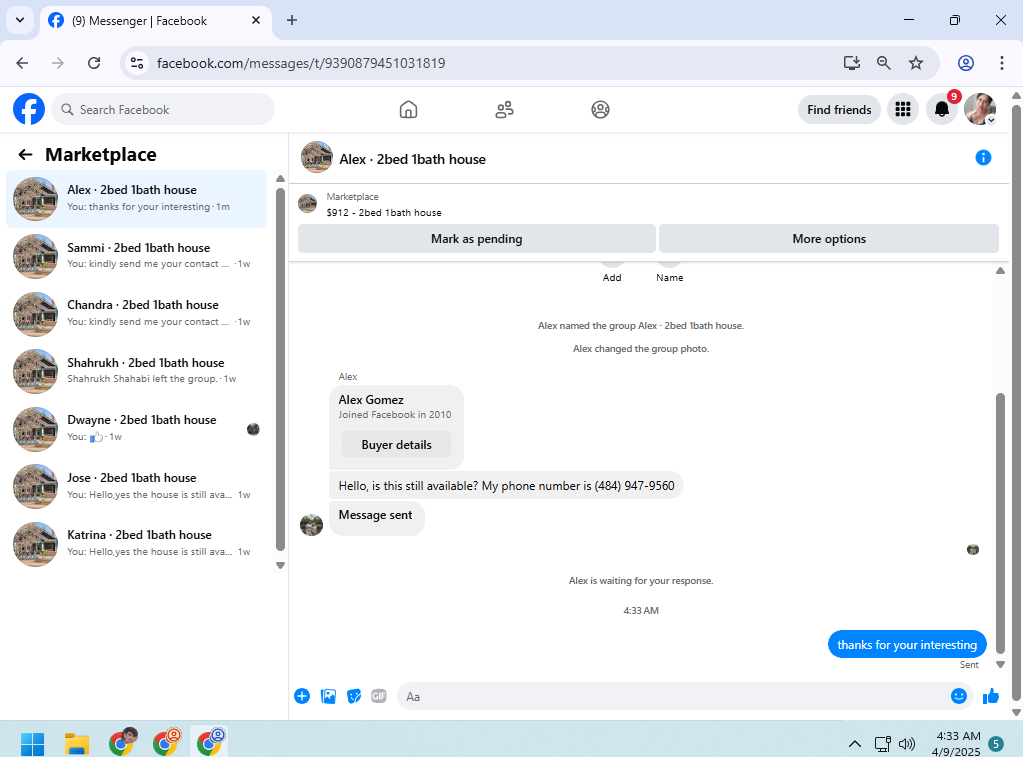Click the 'thanks for your interesting' message
Viewport: 1023px width, 757px height.
point(907,644)
